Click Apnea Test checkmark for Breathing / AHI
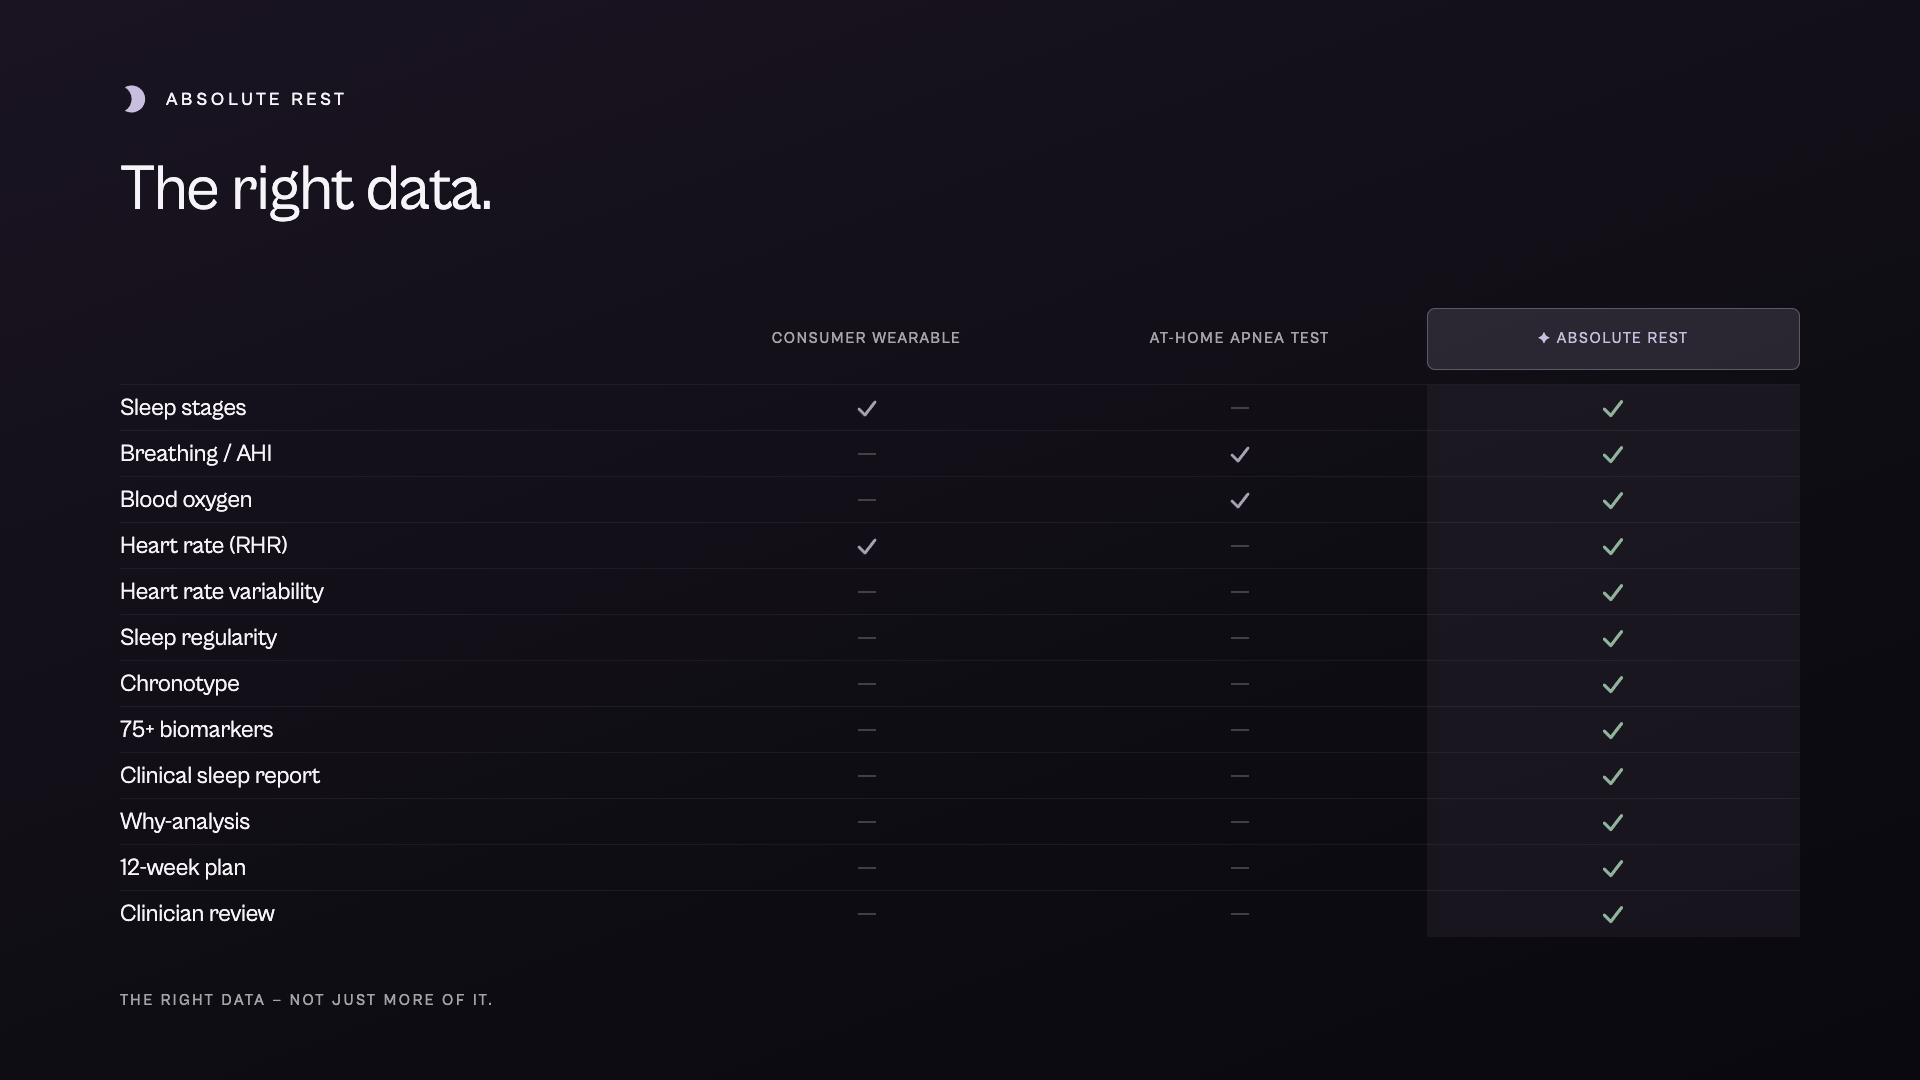Viewport: 1920px width, 1080px height. pos(1240,454)
